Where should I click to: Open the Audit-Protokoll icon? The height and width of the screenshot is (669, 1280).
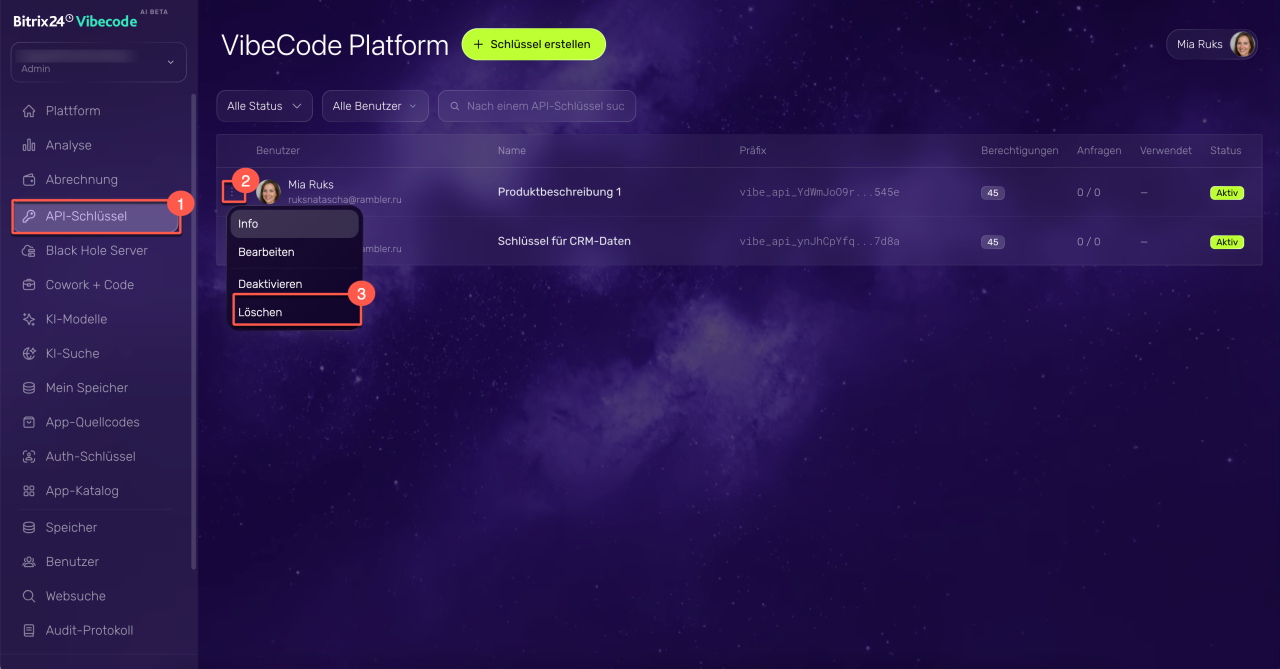[x=29, y=631]
